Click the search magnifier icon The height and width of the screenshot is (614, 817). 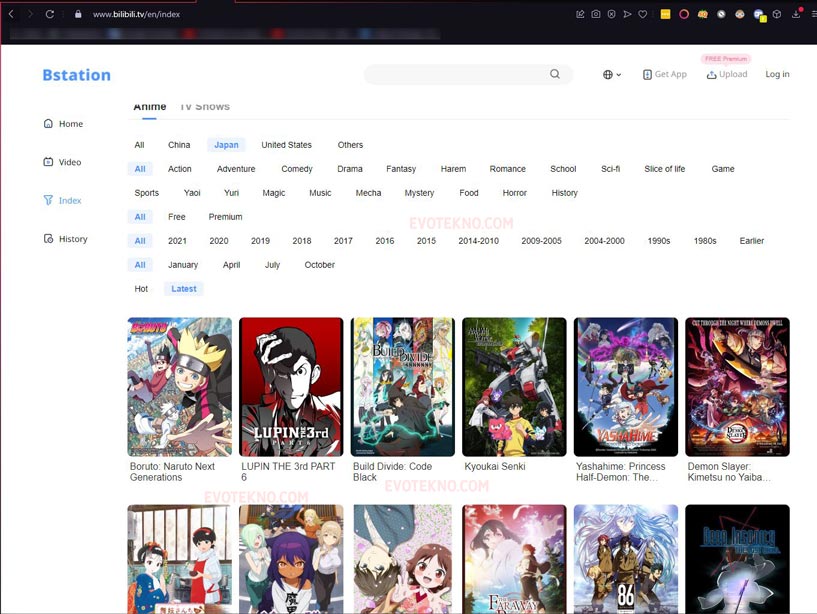(x=555, y=74)
